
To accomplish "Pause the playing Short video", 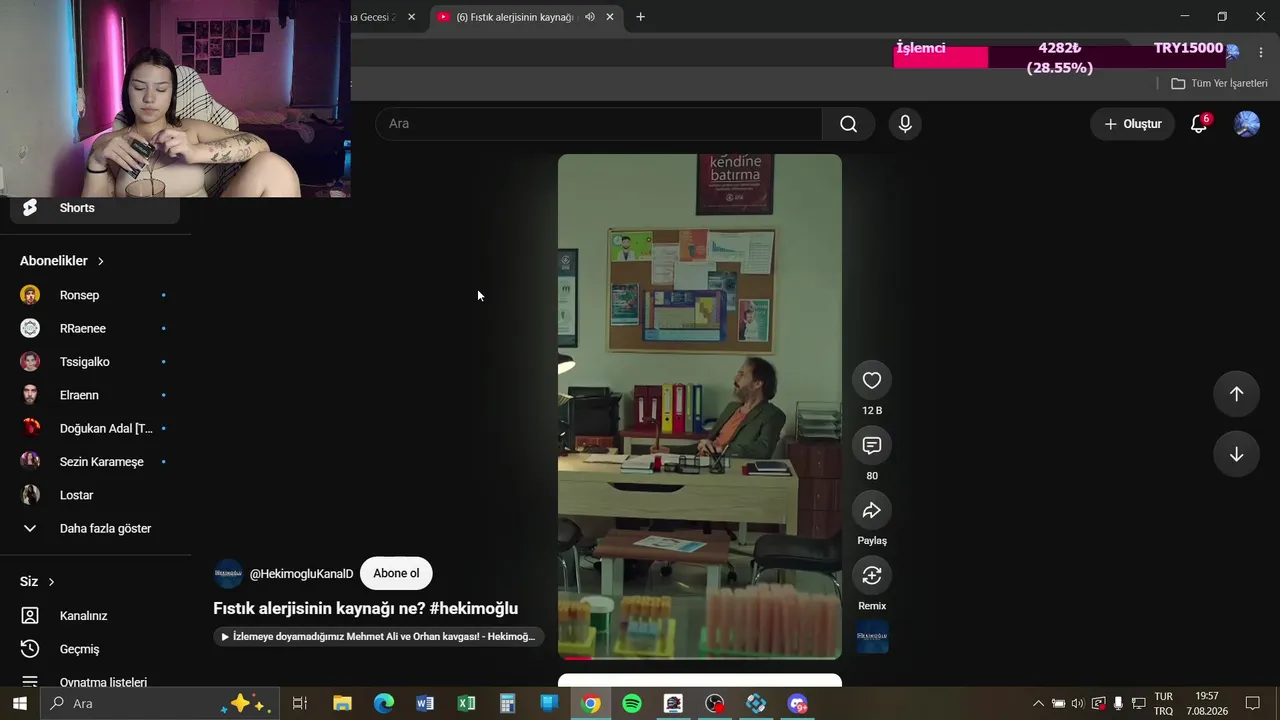I will point(699,406).
